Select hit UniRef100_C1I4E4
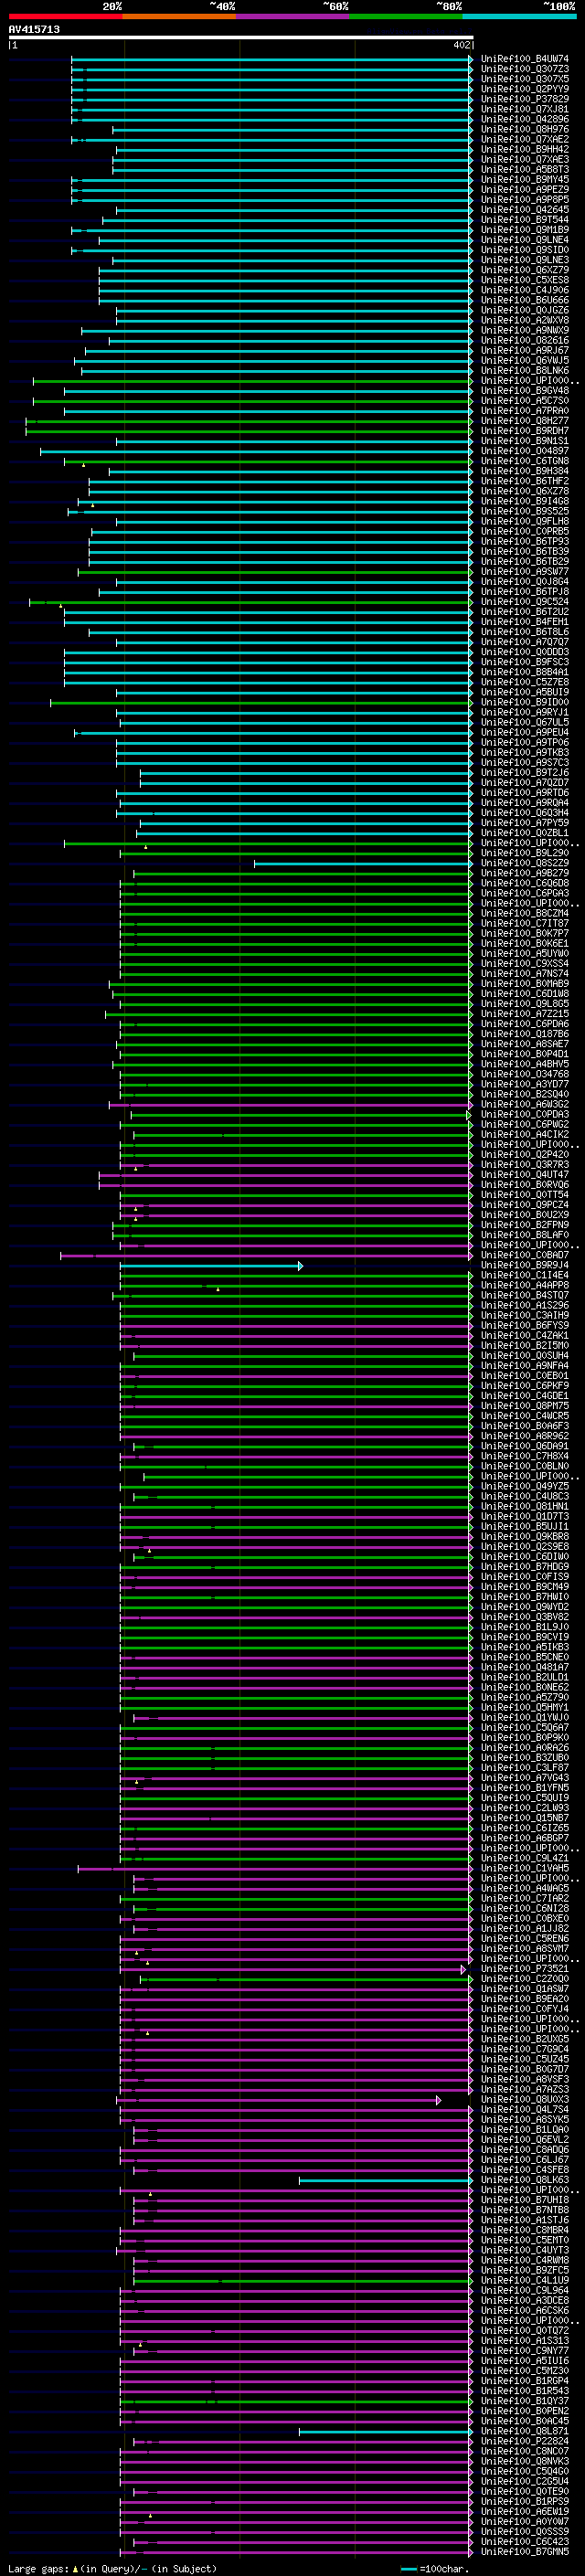 [x=525, y=1275]
